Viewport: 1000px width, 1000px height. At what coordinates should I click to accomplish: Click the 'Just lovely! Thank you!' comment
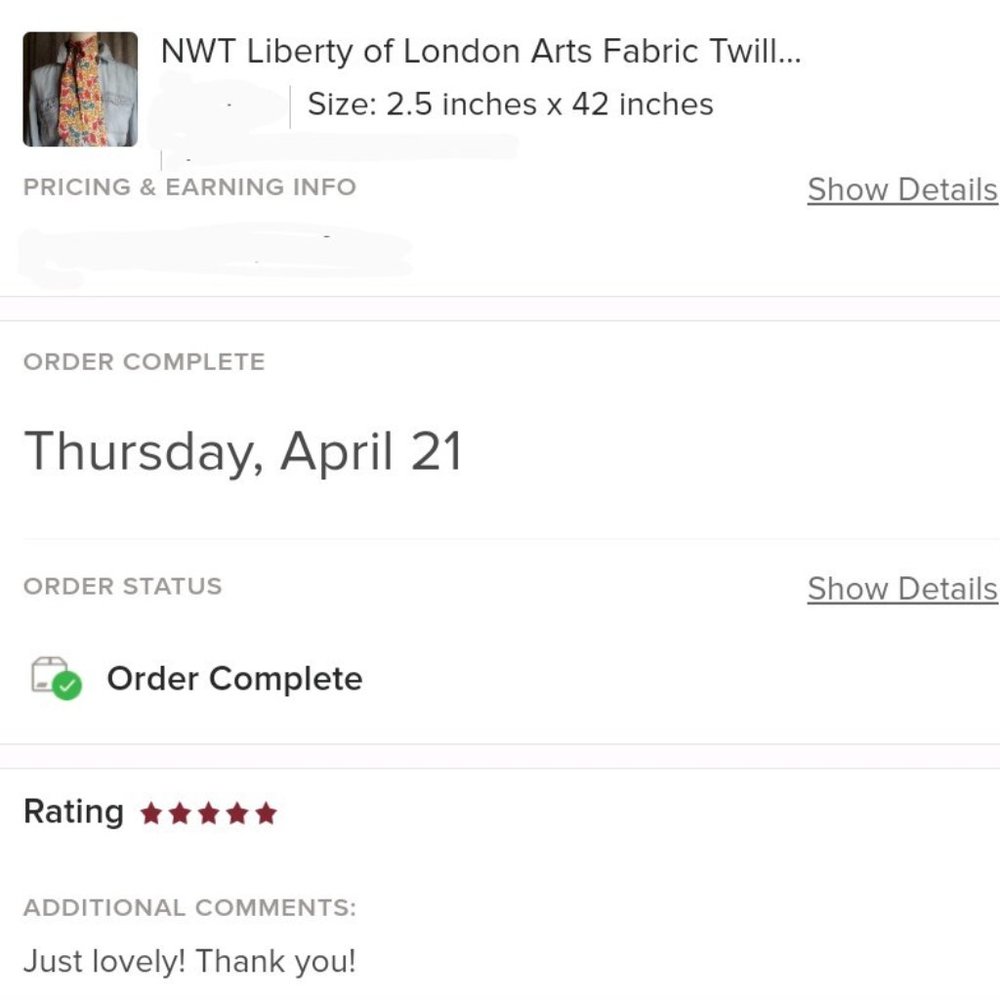coord(189,962)
